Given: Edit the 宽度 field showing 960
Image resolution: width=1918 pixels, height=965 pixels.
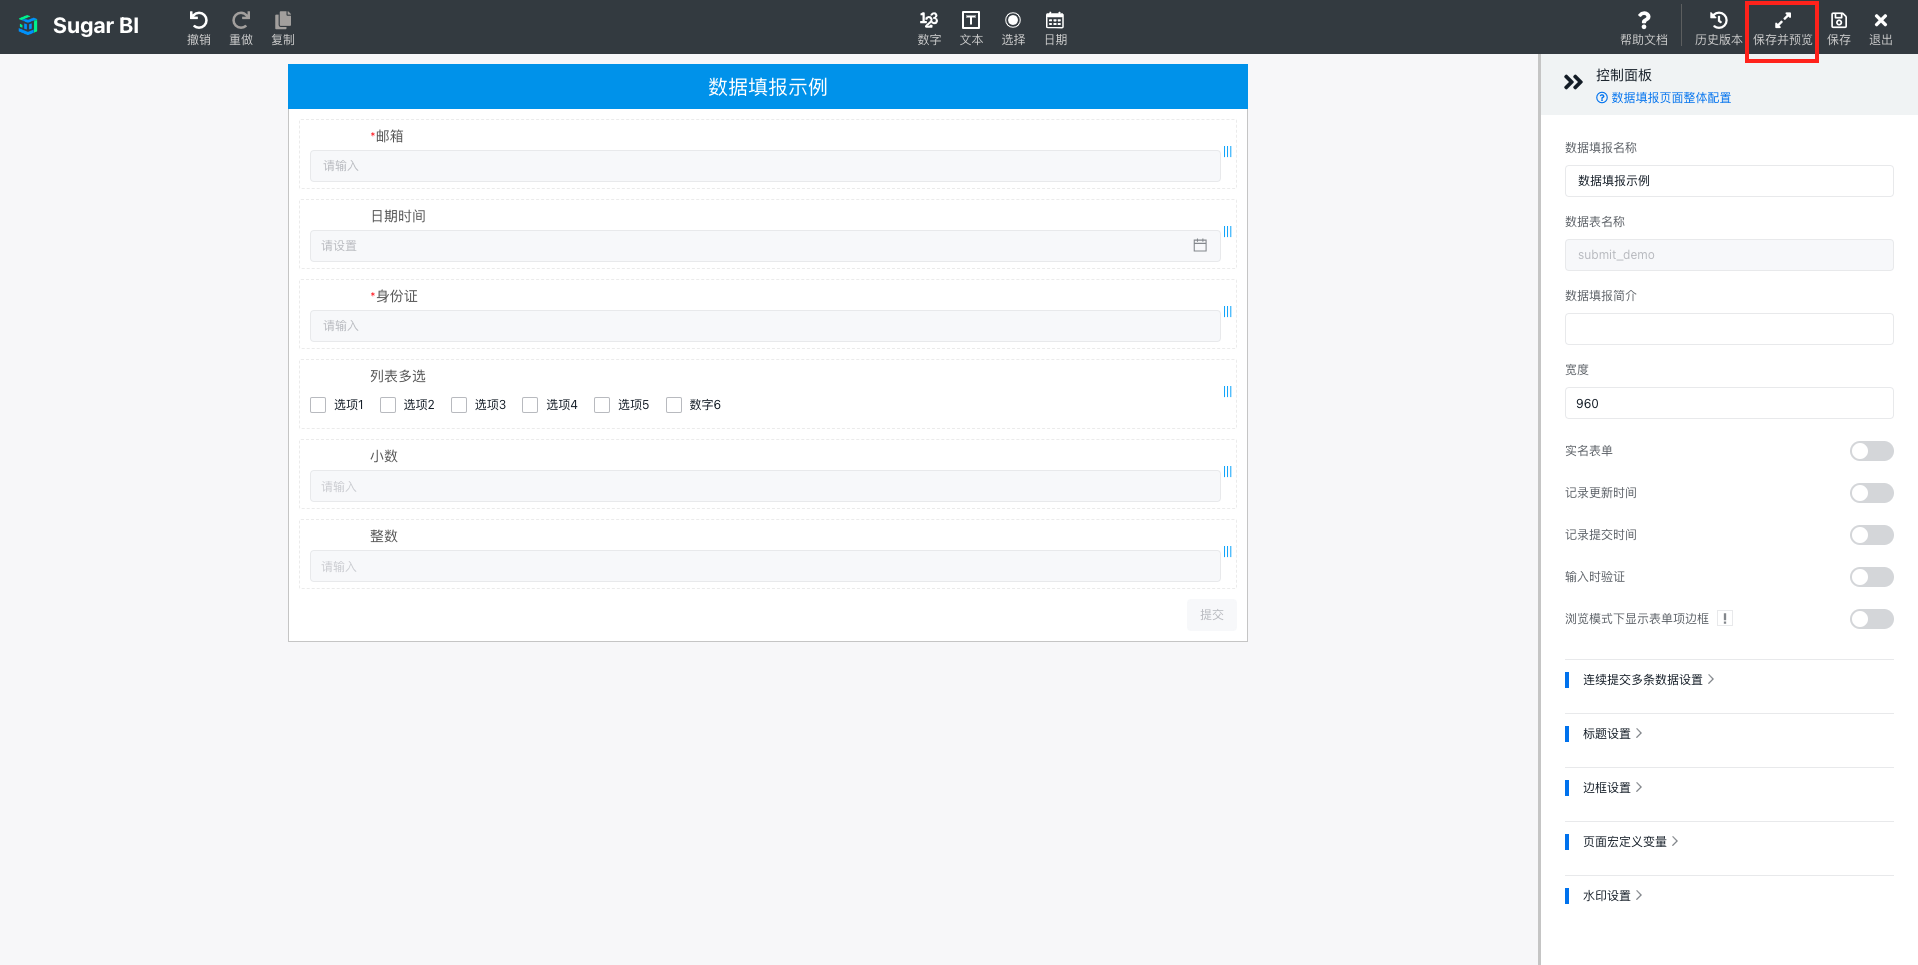Looking at the screenshot, I should pyautogui.click(x=1729, y=403).
